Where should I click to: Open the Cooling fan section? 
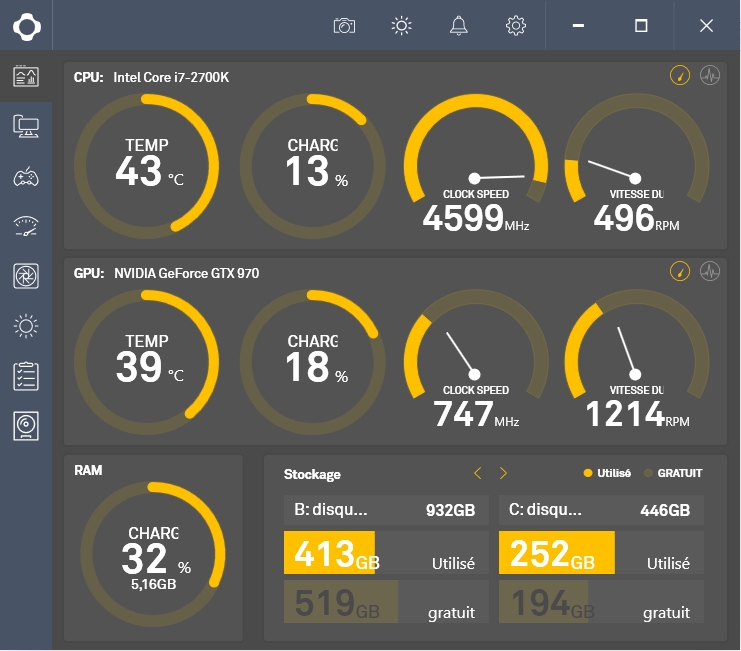tap(26, 276)
